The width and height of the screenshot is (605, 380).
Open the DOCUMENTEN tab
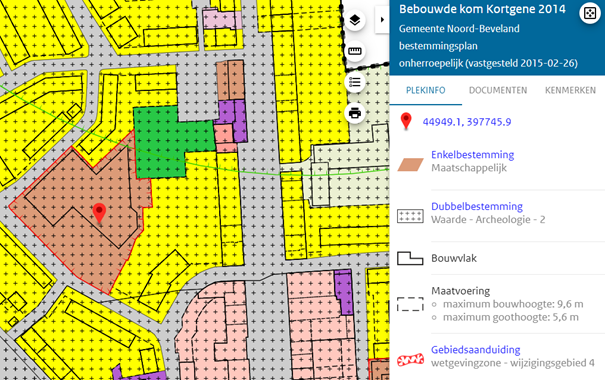coord(498,90)
